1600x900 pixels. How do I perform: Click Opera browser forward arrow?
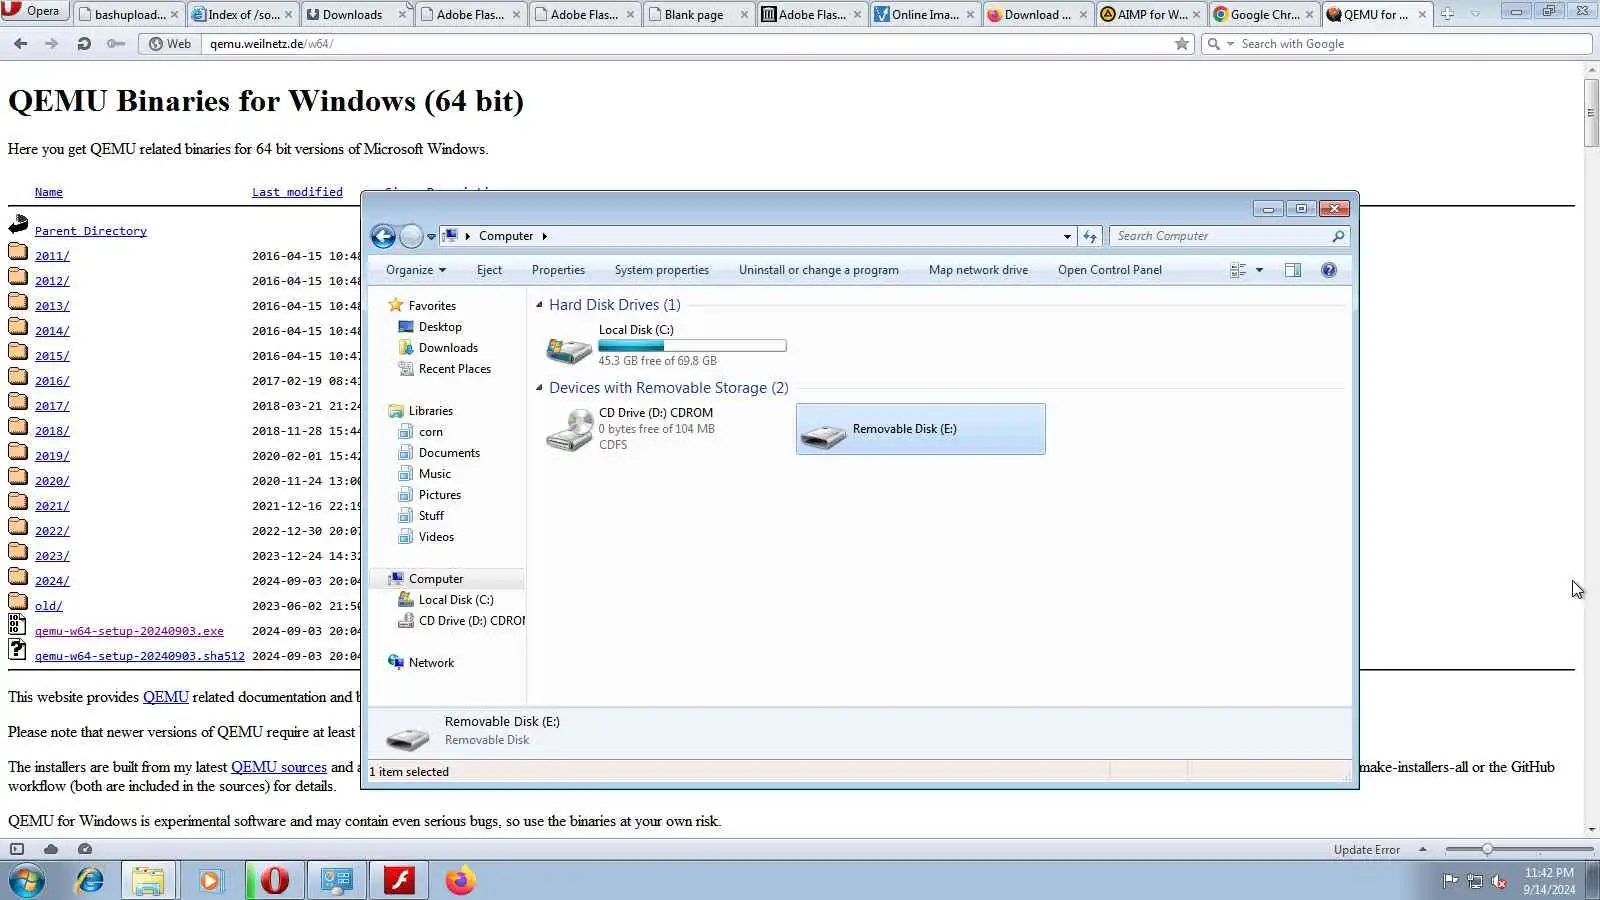52,44
